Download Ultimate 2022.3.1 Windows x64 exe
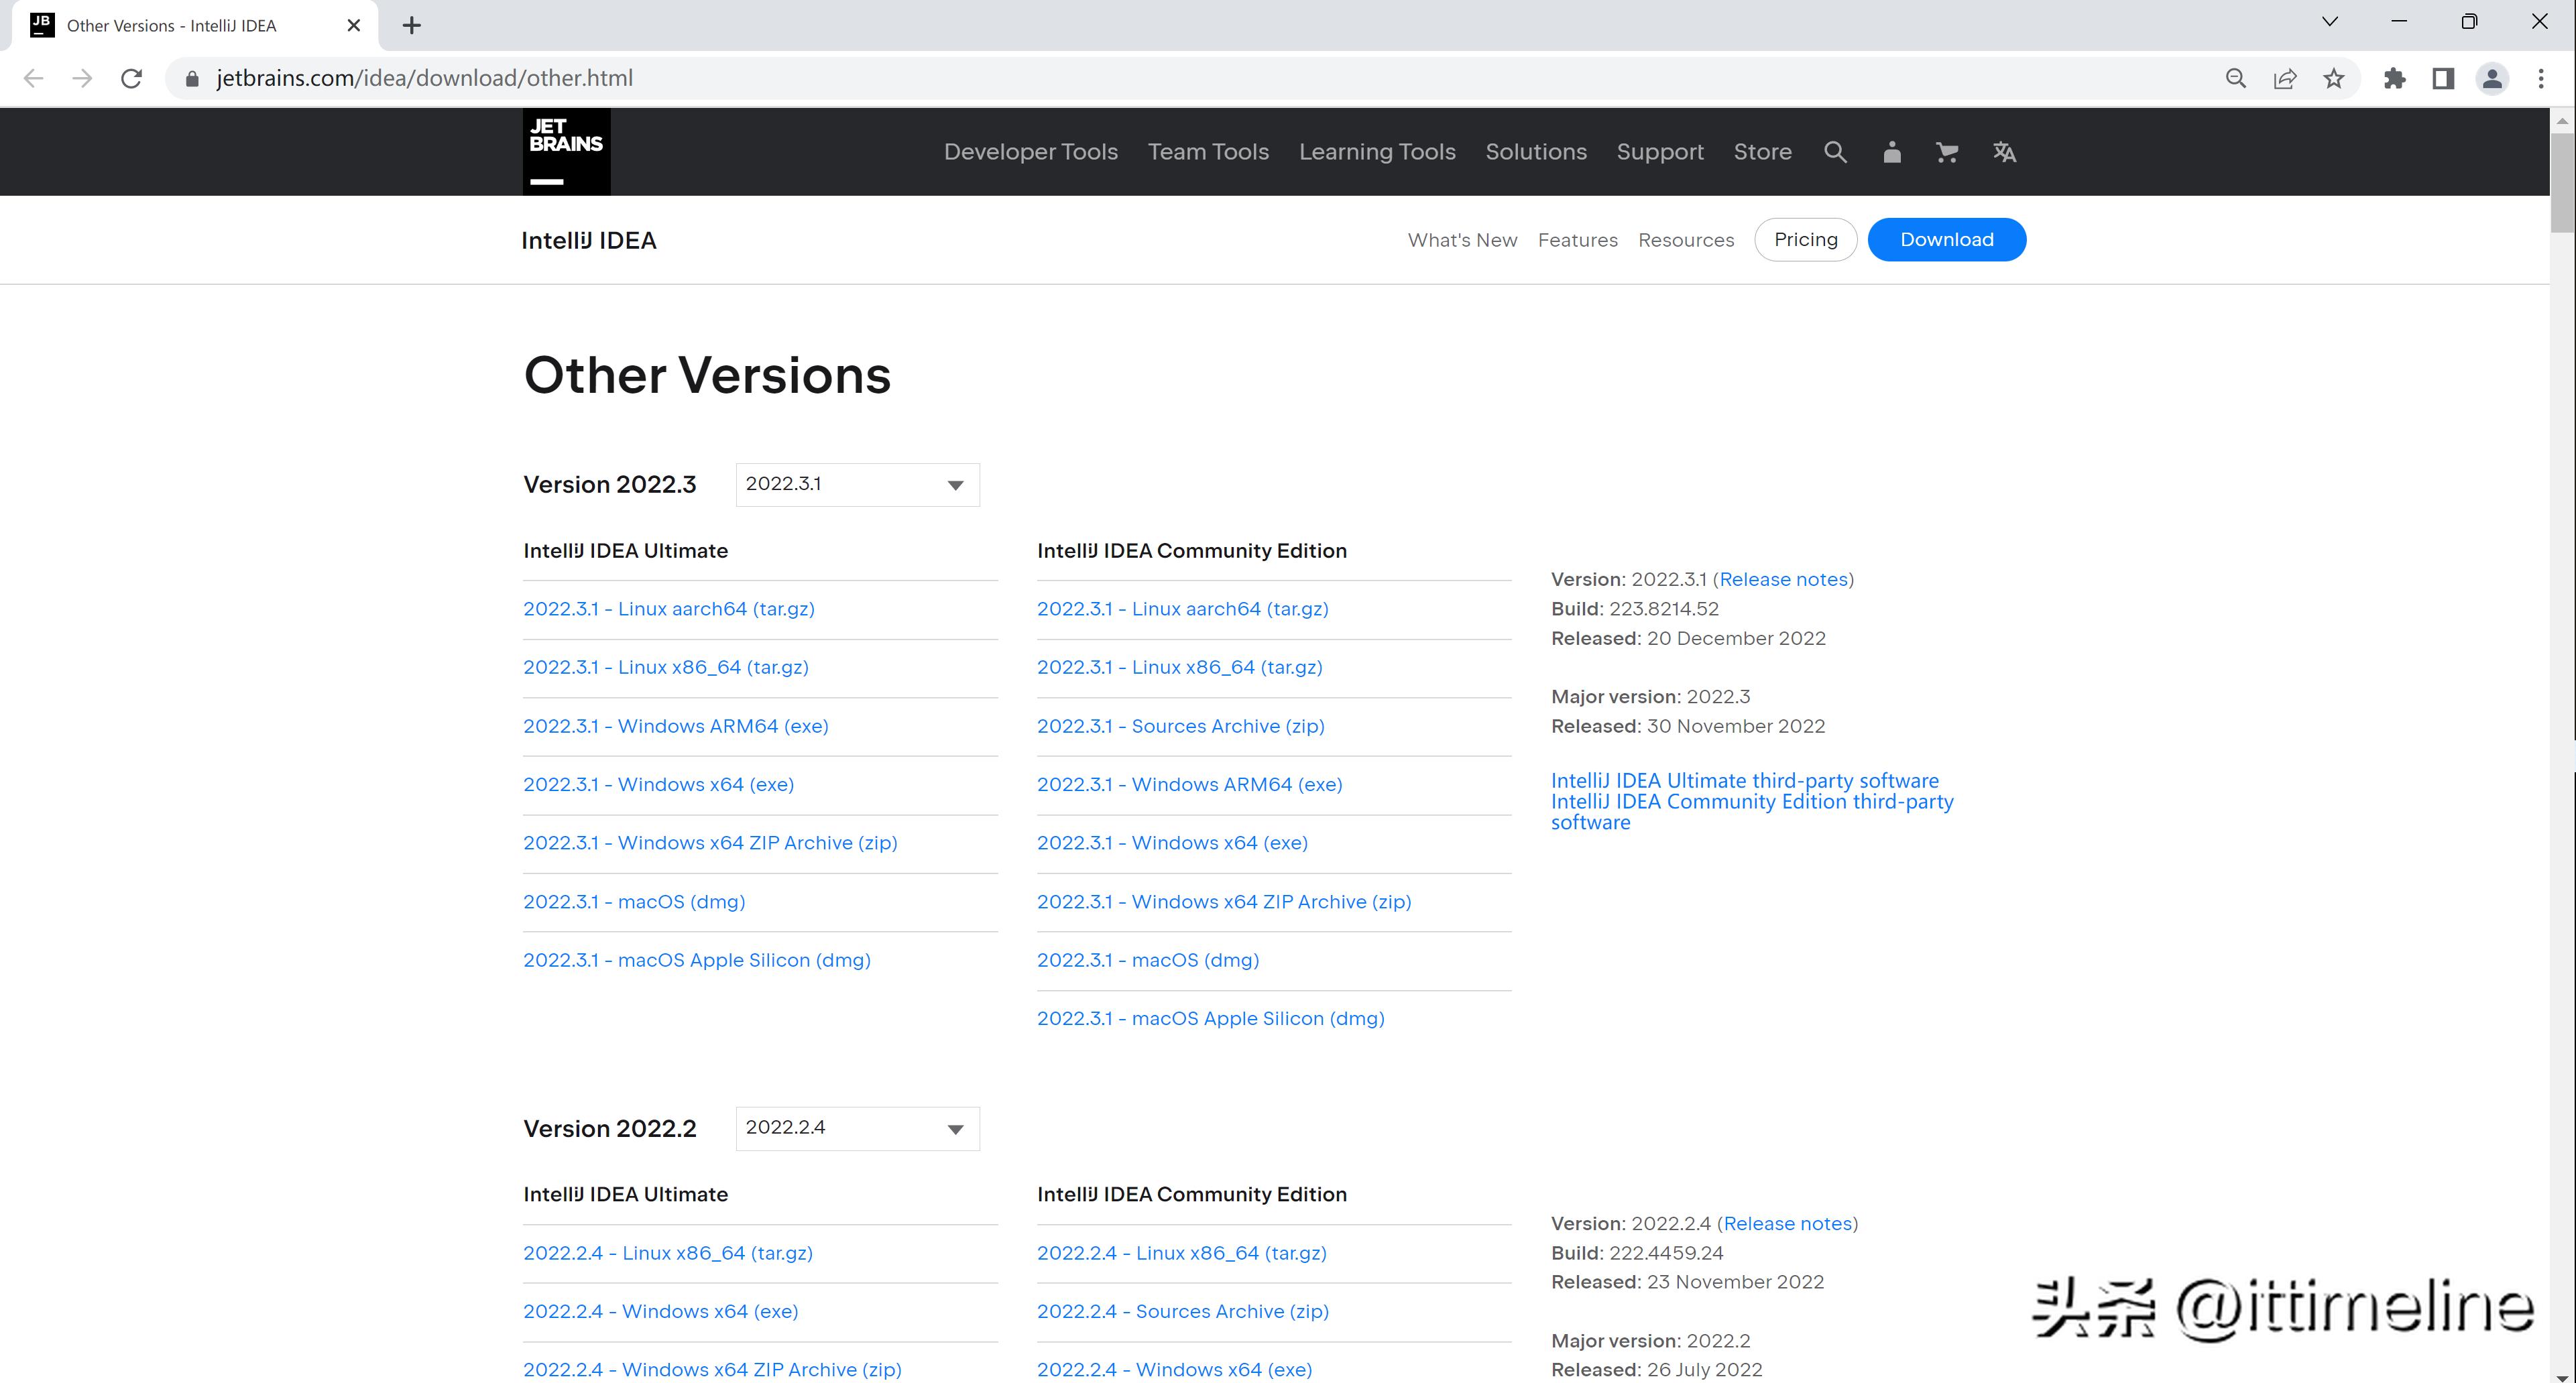Image resolution: width=2576 pixels, height=1383 pixels. click(658, 784)
